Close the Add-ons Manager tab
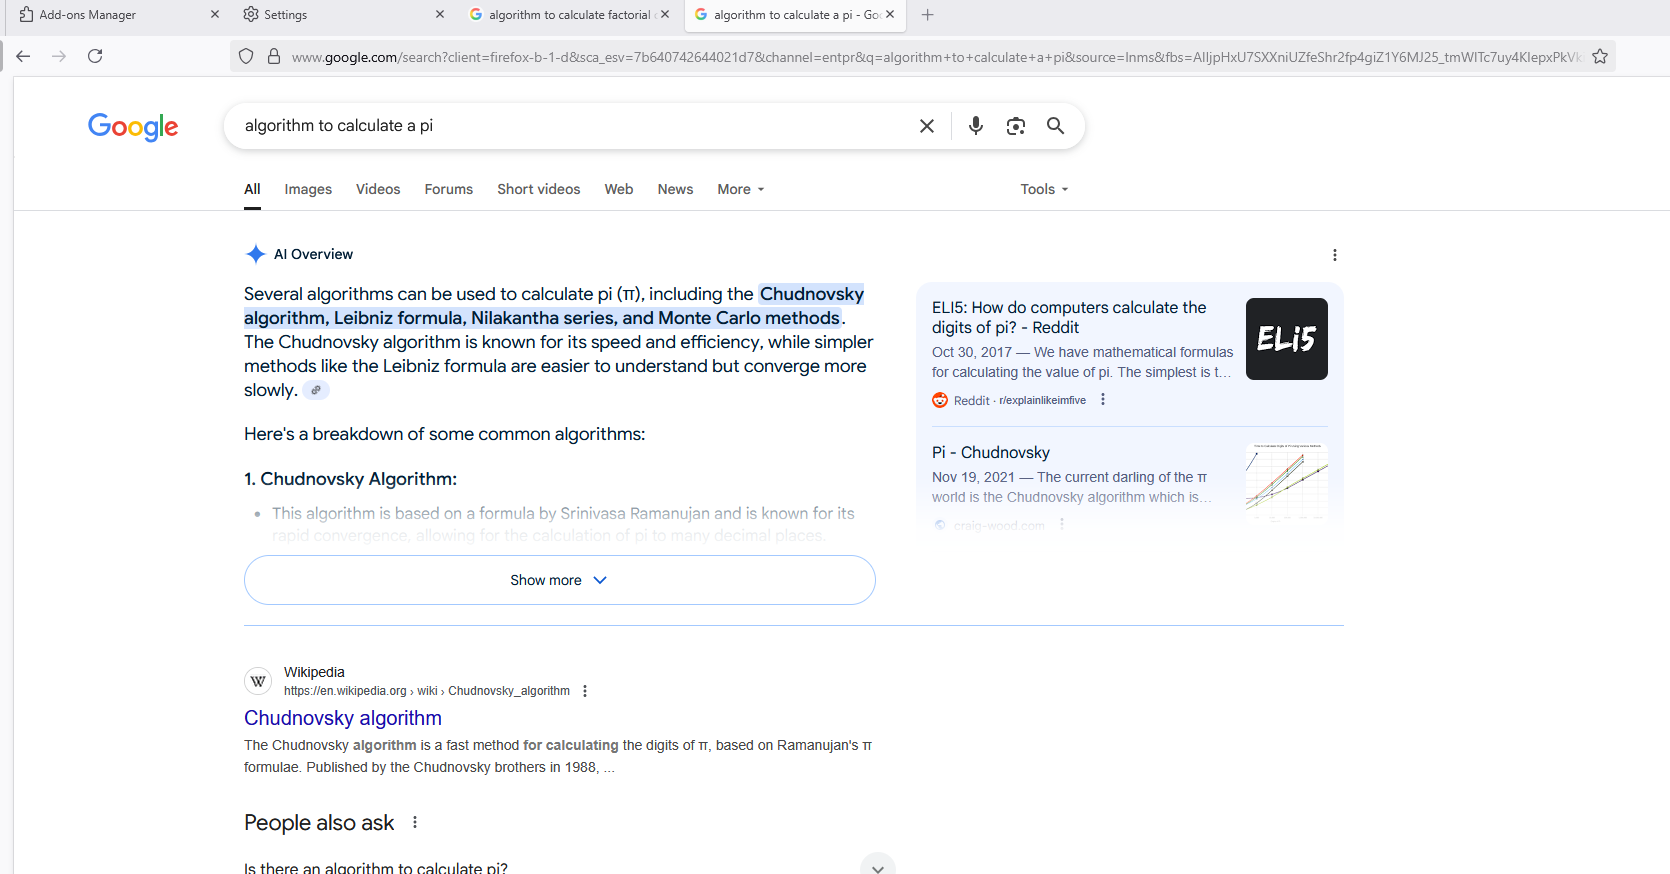The width and height of the screenshot is (1670, 874). tap(215, 15)
